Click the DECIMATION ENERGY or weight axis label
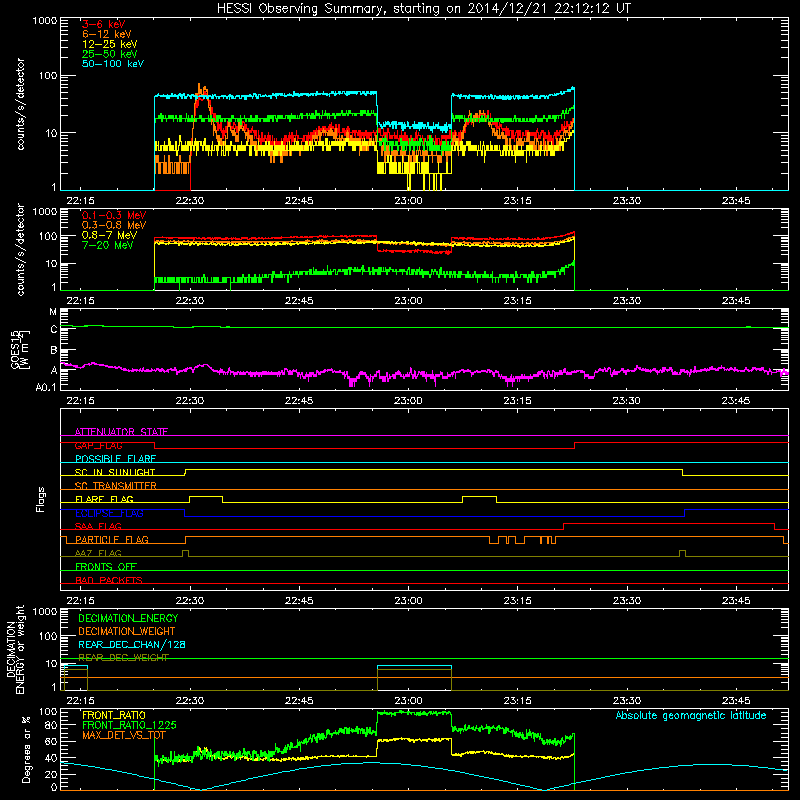Image resolution: width=800 pixels, height=800 pixels. click(x=15, y=649)
